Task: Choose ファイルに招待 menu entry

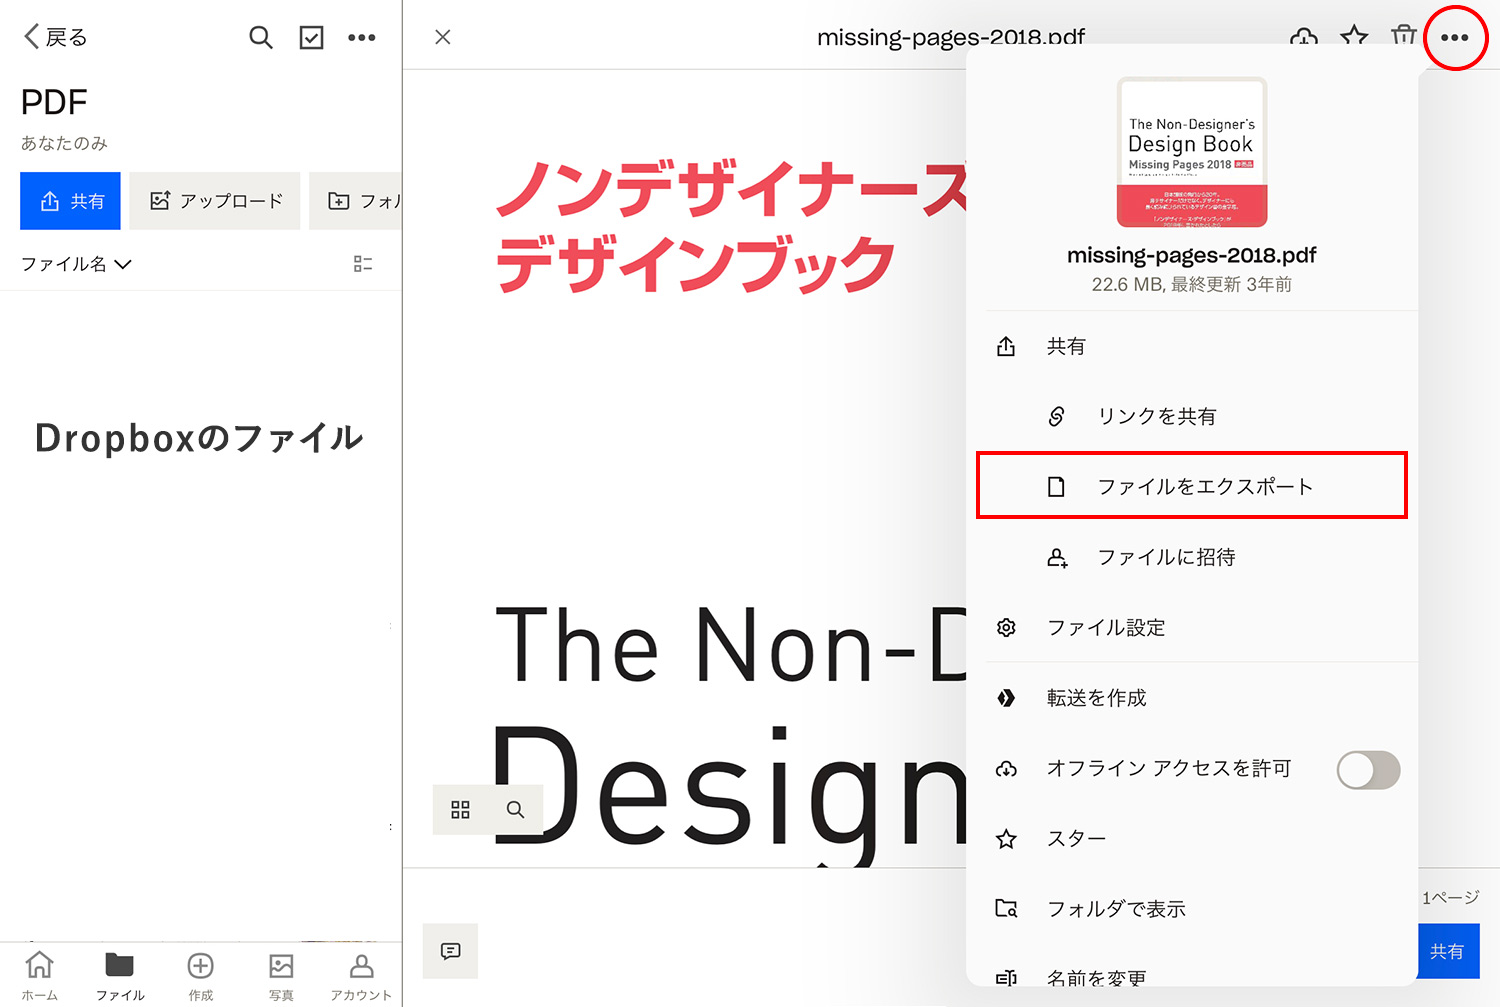Action: (1192, 557)
